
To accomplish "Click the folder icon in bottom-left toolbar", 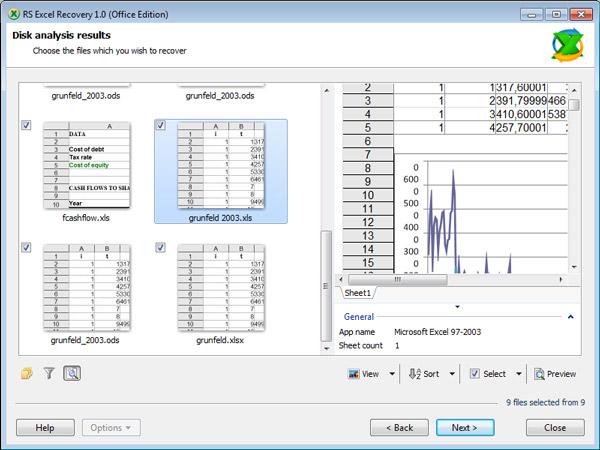I will pyautogui.click(x=27, y=374).
